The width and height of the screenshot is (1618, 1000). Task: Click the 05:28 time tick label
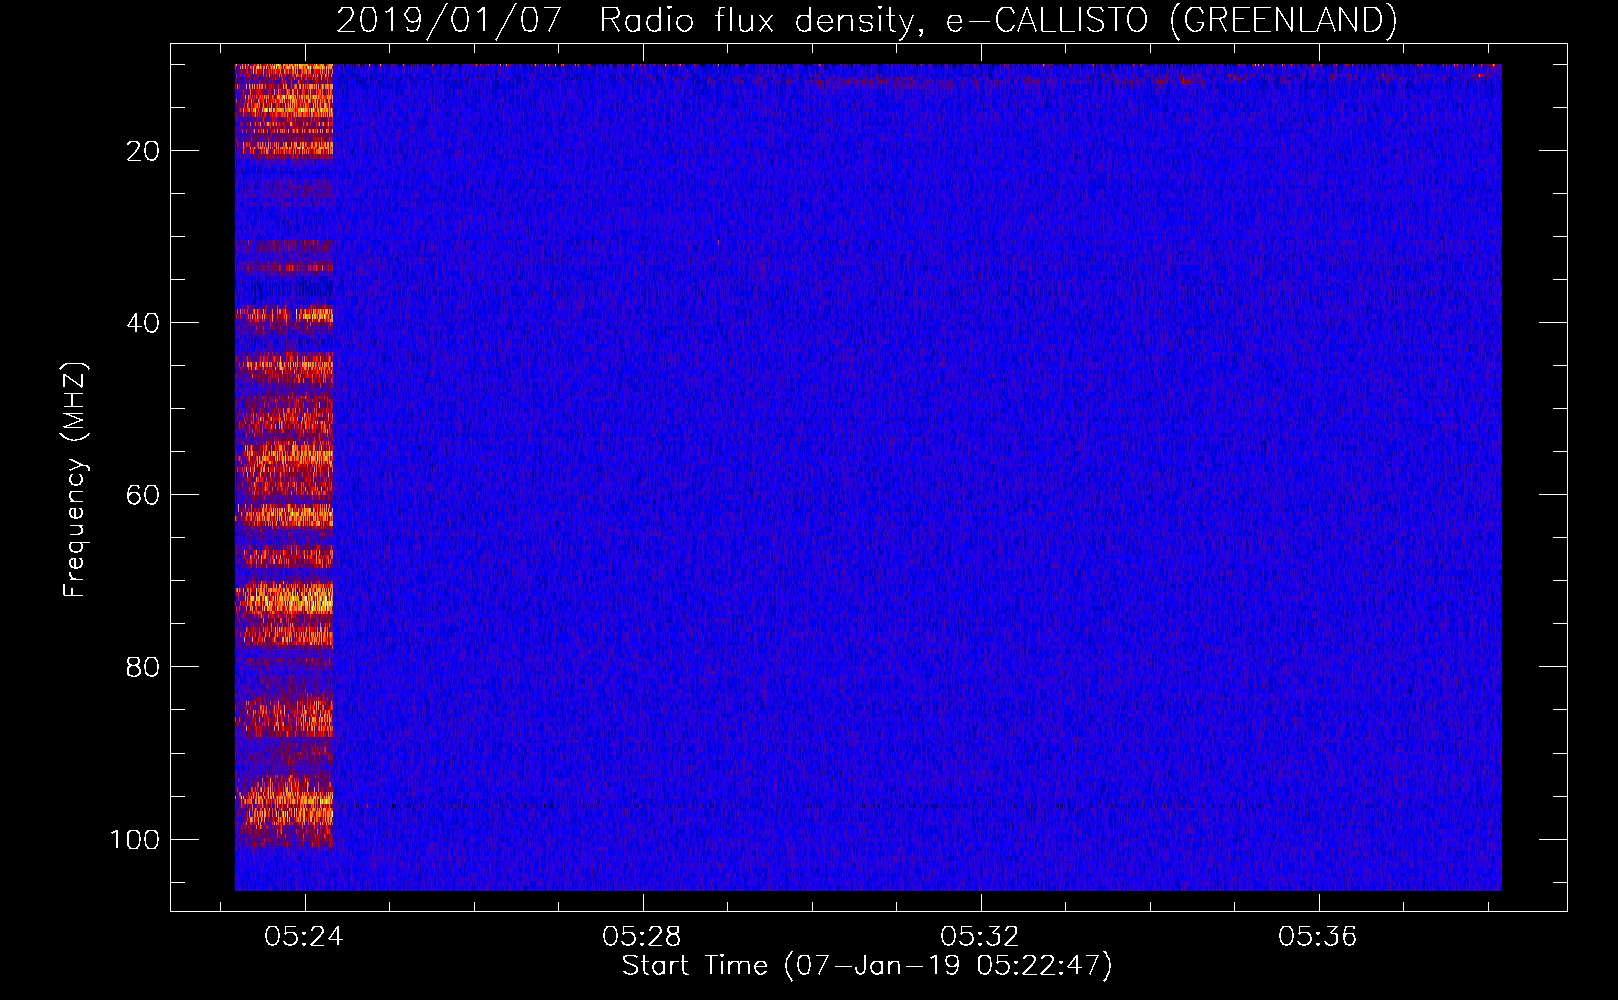[641, 936]
